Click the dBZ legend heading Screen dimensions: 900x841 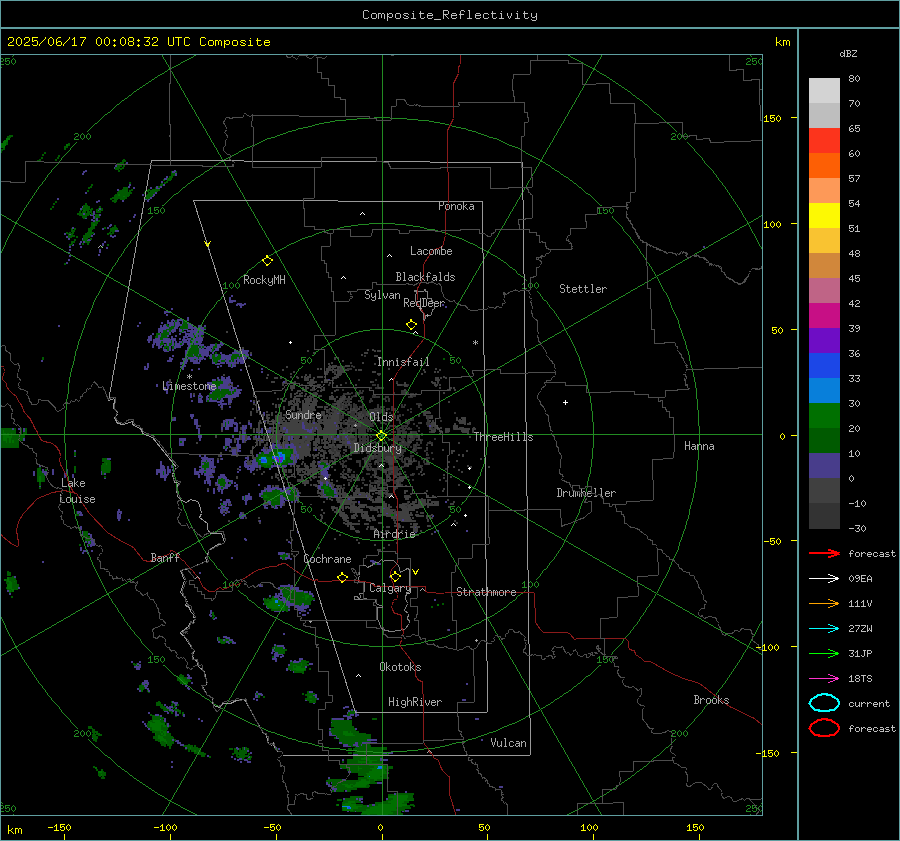click(848, 53)
